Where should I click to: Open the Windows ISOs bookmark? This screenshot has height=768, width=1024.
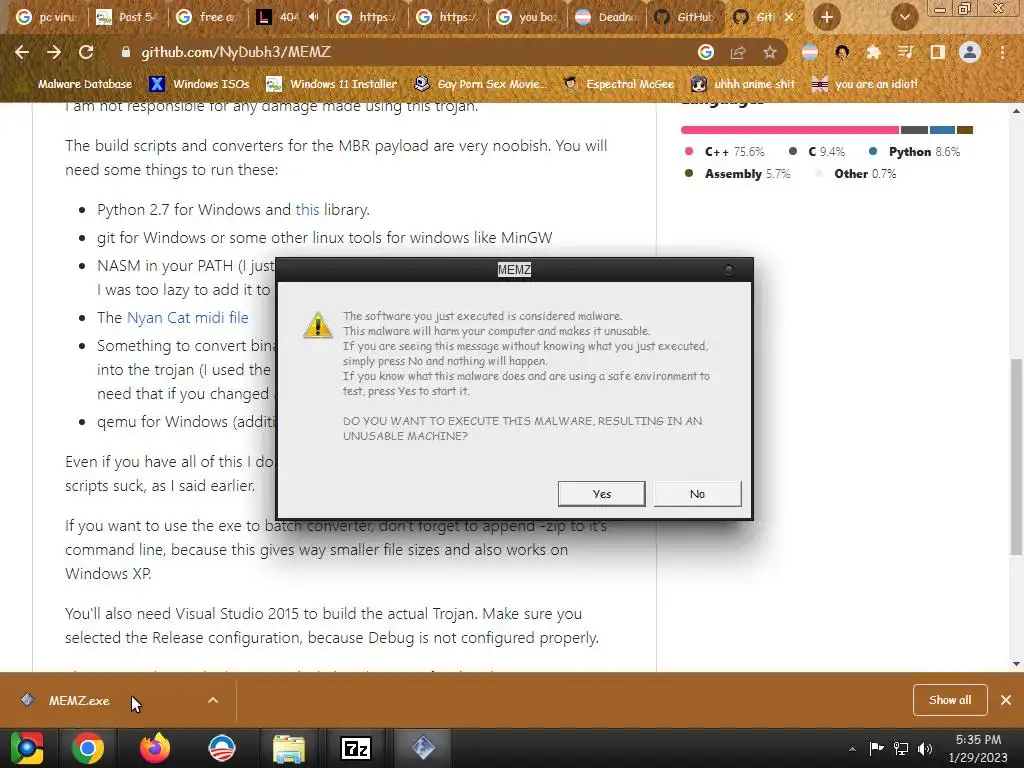pos(199,84)
